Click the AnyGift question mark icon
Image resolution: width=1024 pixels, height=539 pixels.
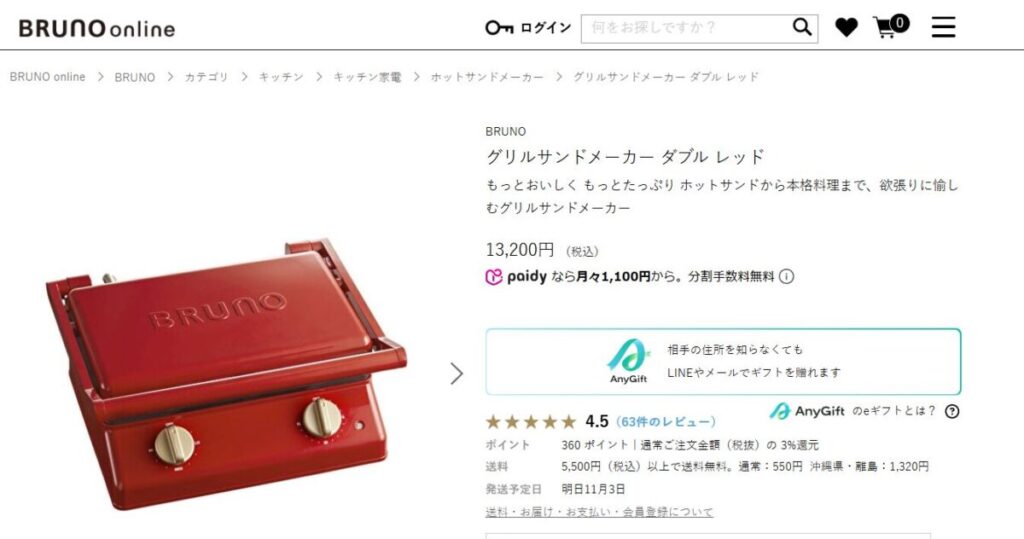tap(952, 411)
